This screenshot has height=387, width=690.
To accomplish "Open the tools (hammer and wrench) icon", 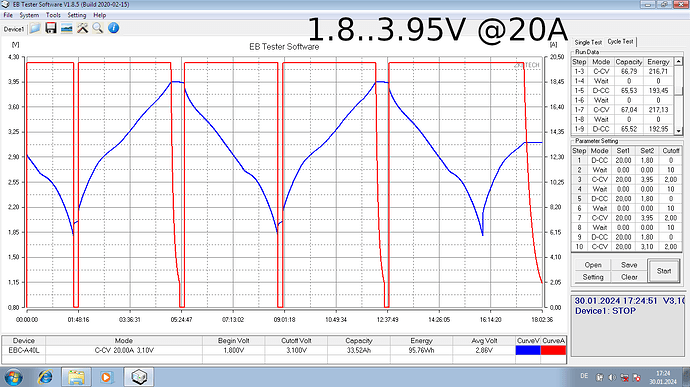I will click(x=82, y=29).
